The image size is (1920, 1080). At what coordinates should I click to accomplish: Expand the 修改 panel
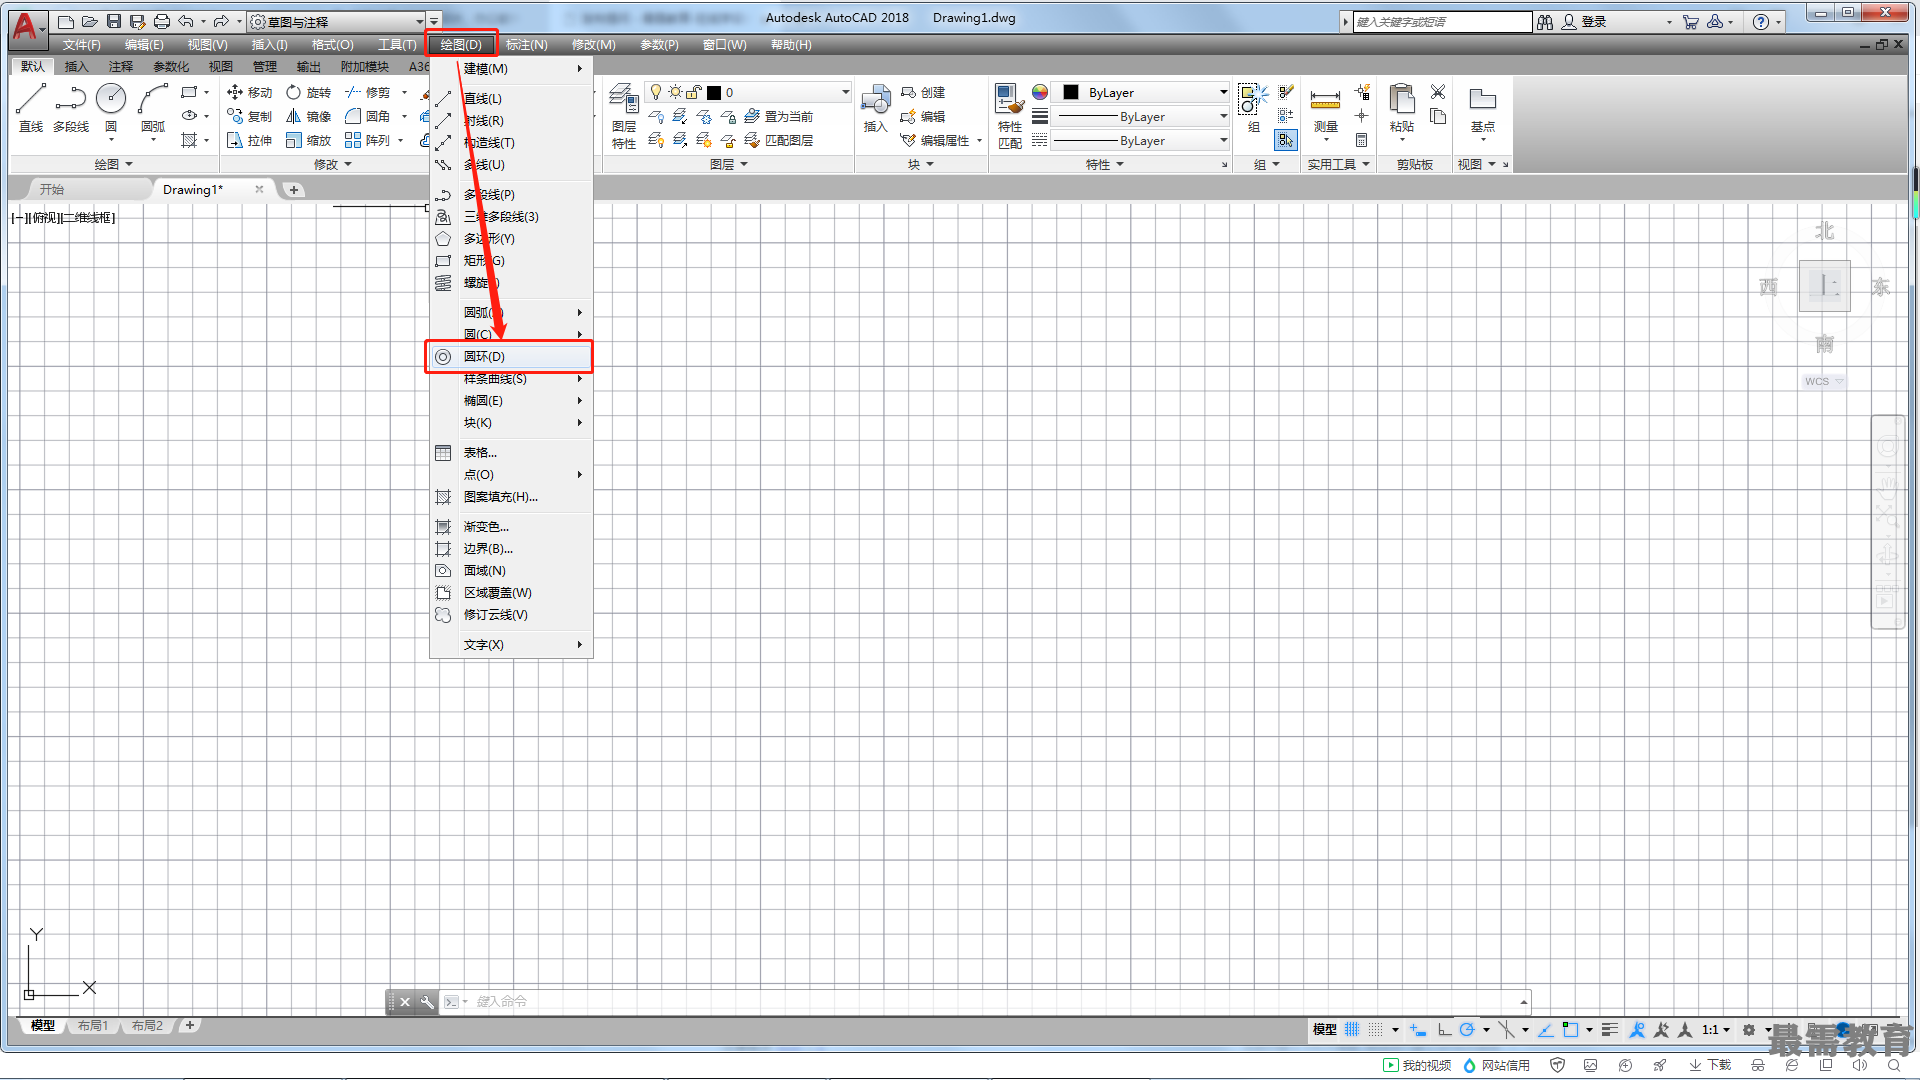[x=333, y=164]
